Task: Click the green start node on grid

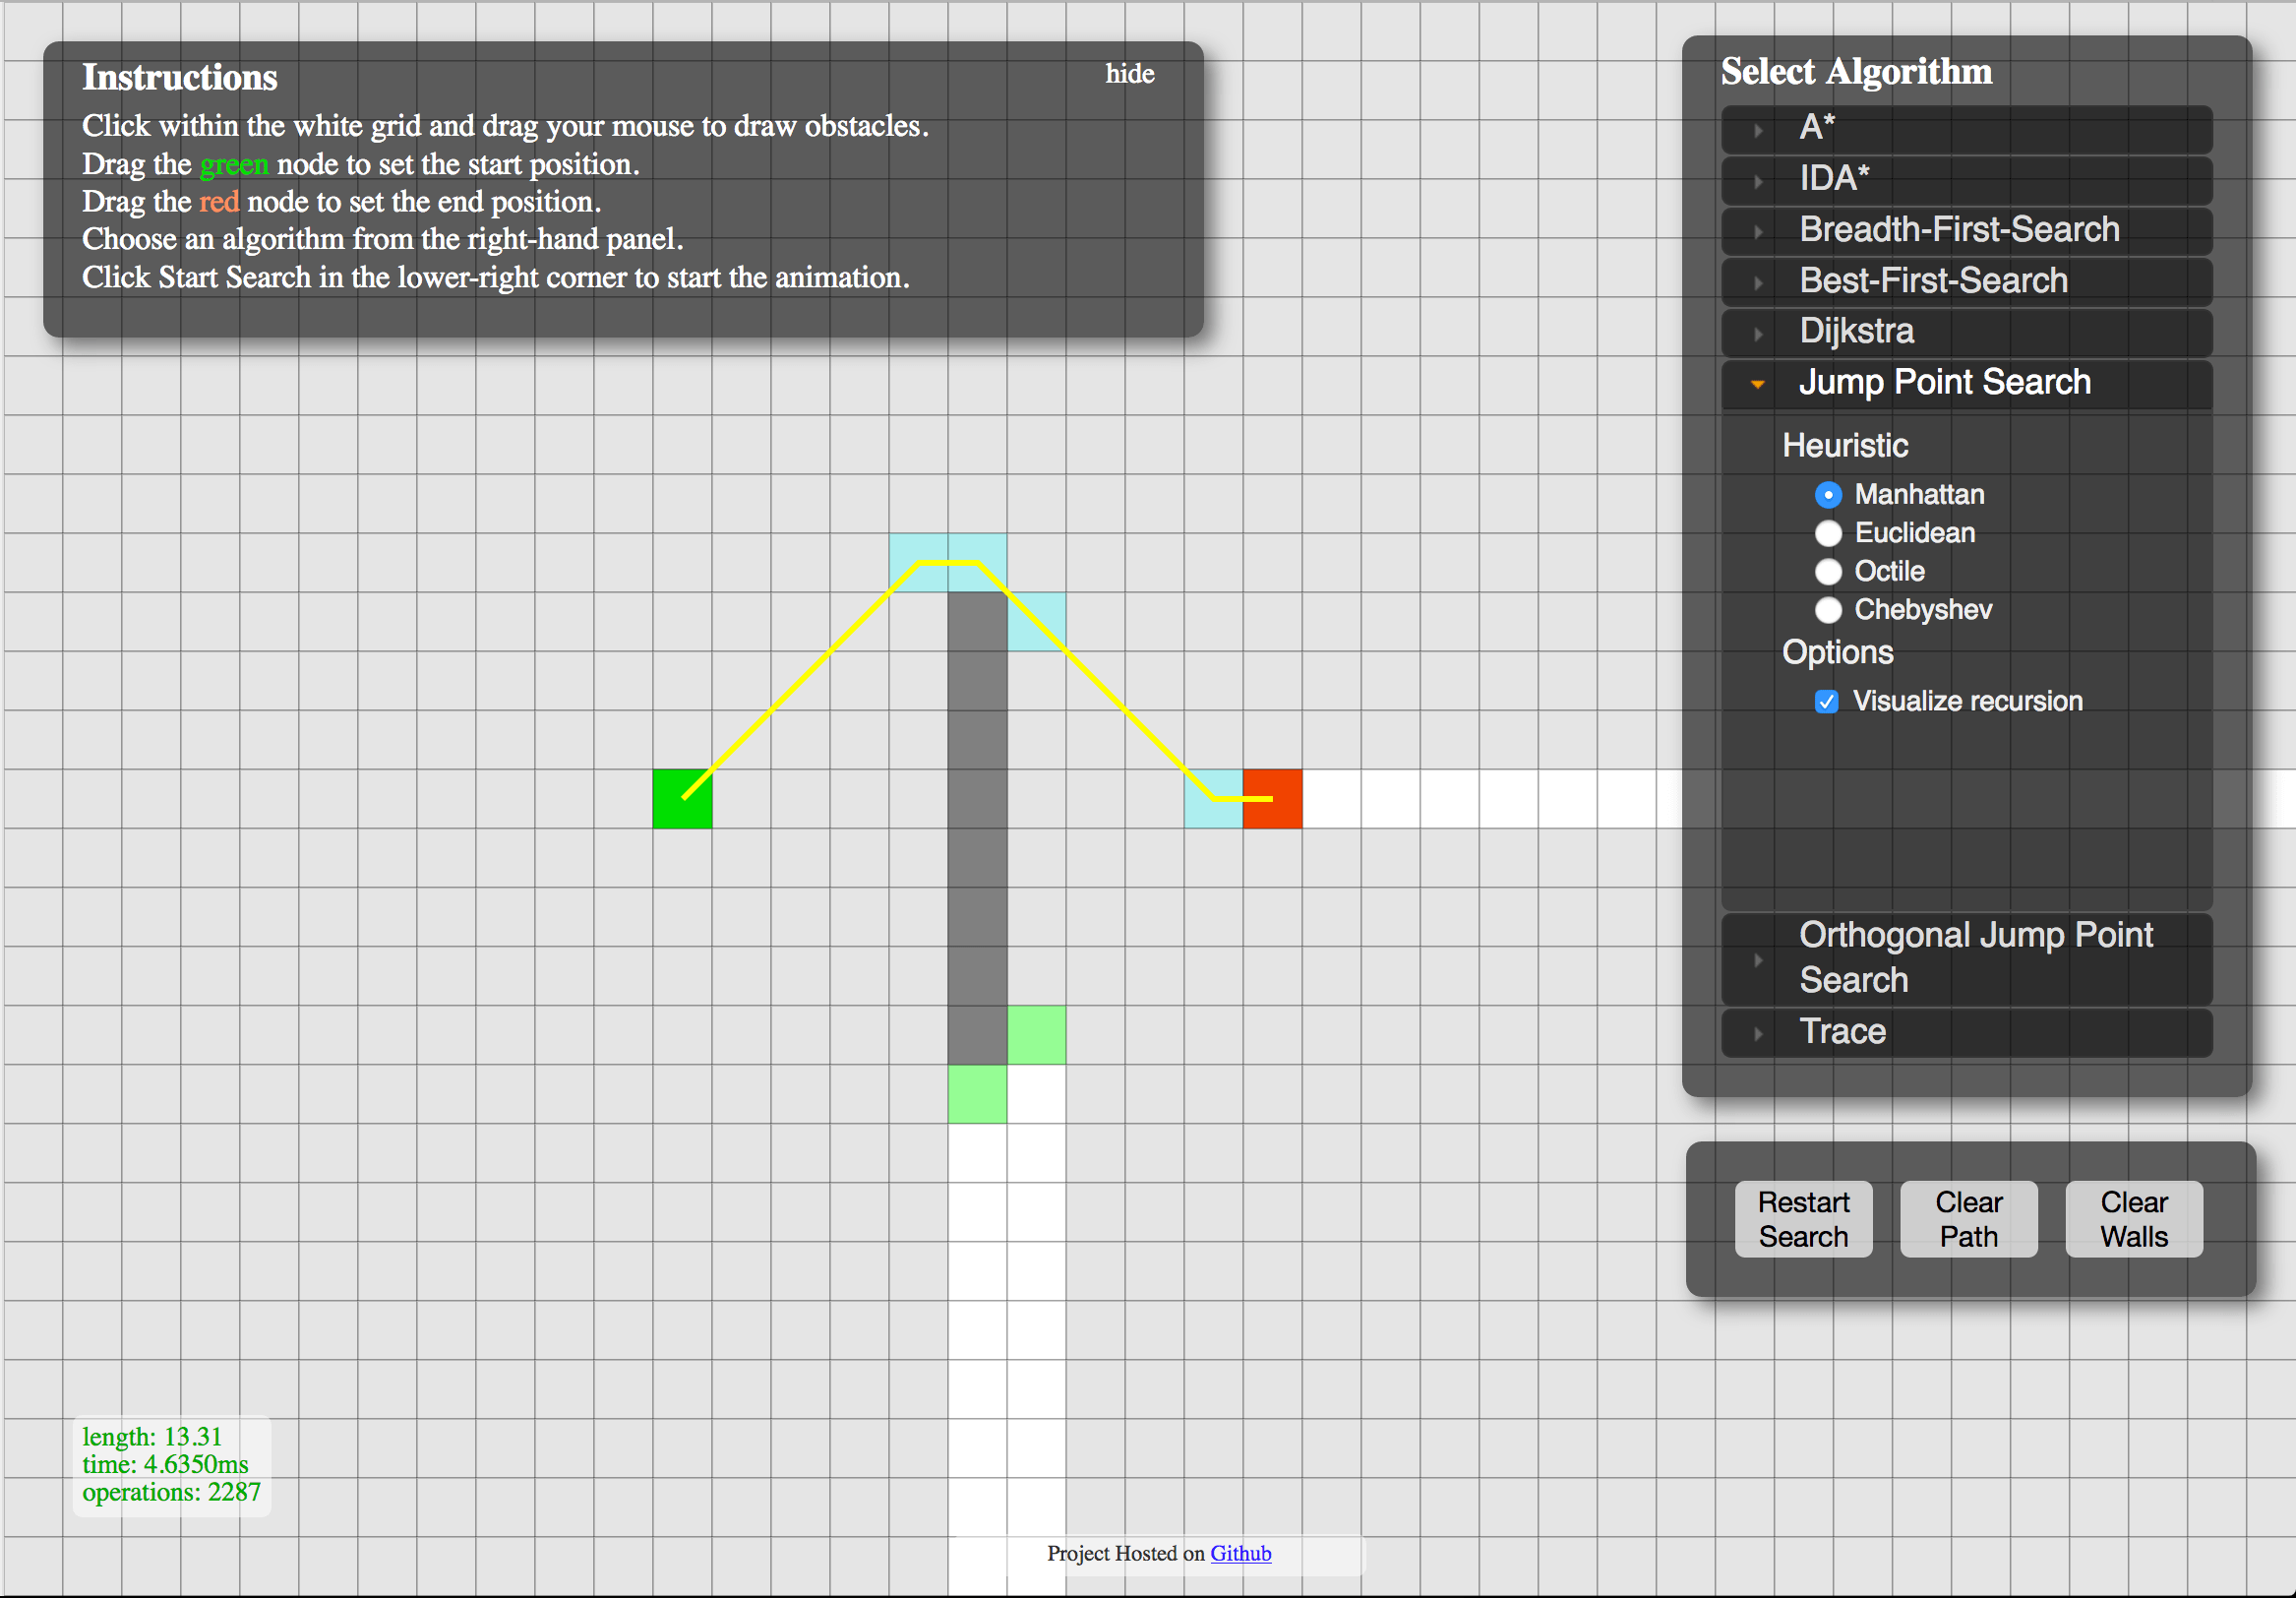Action: [x=682, y=798]
